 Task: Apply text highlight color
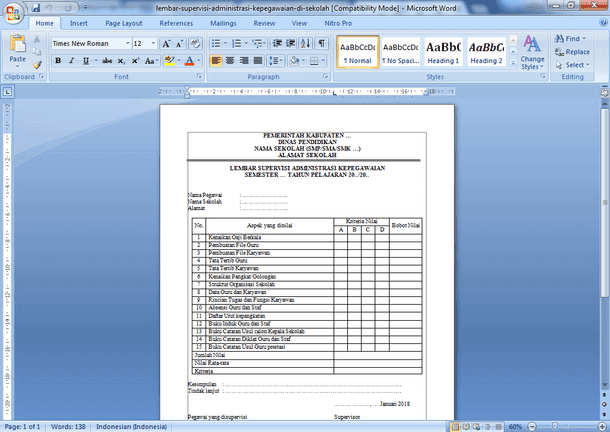pyautogui.click(x=169, y=61)
